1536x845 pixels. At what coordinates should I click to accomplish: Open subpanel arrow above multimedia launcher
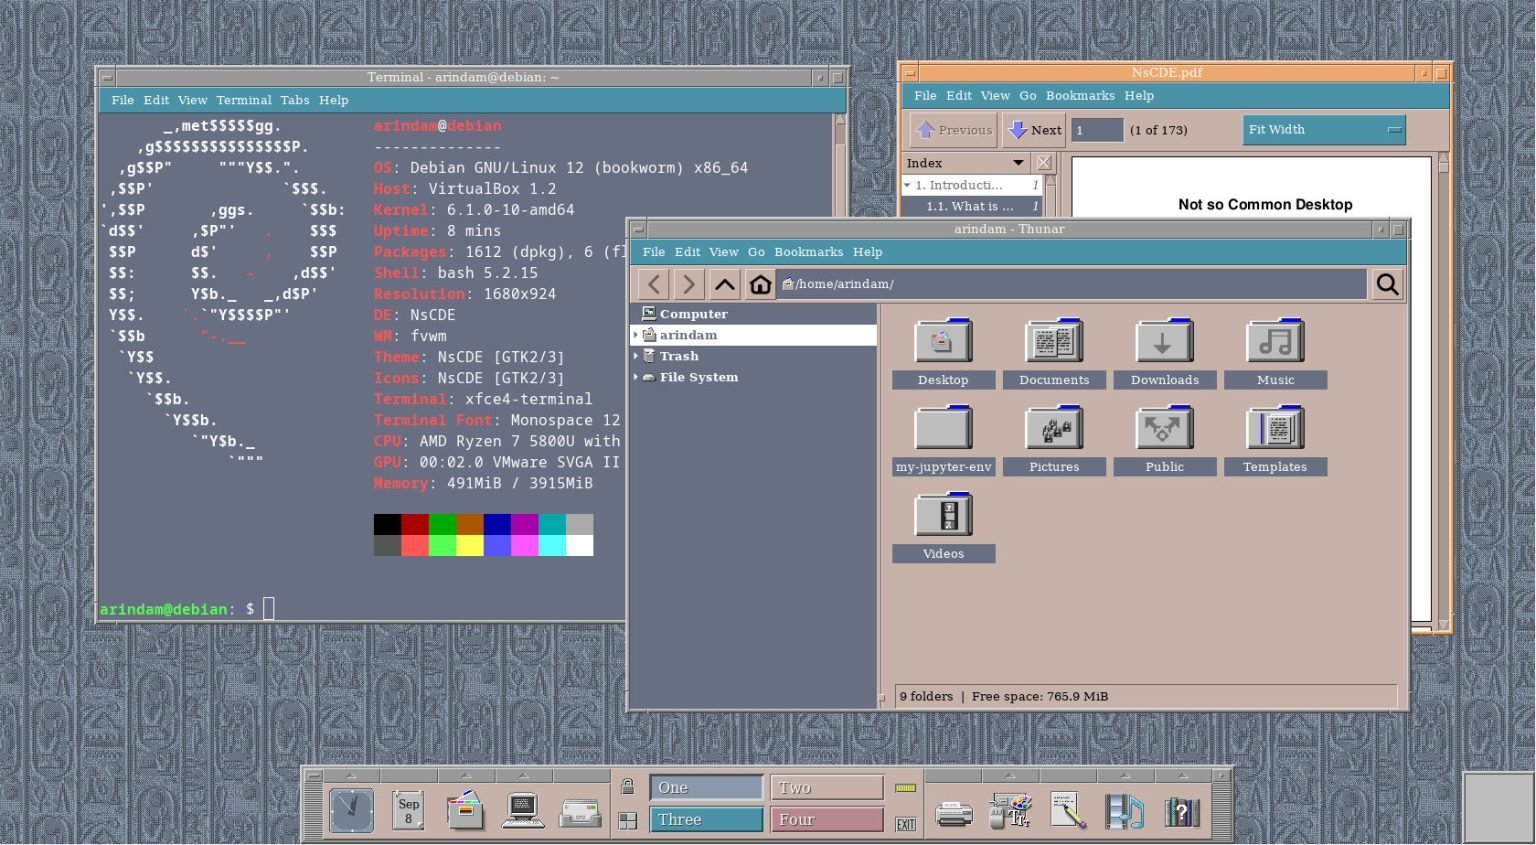coord(1125,776)
